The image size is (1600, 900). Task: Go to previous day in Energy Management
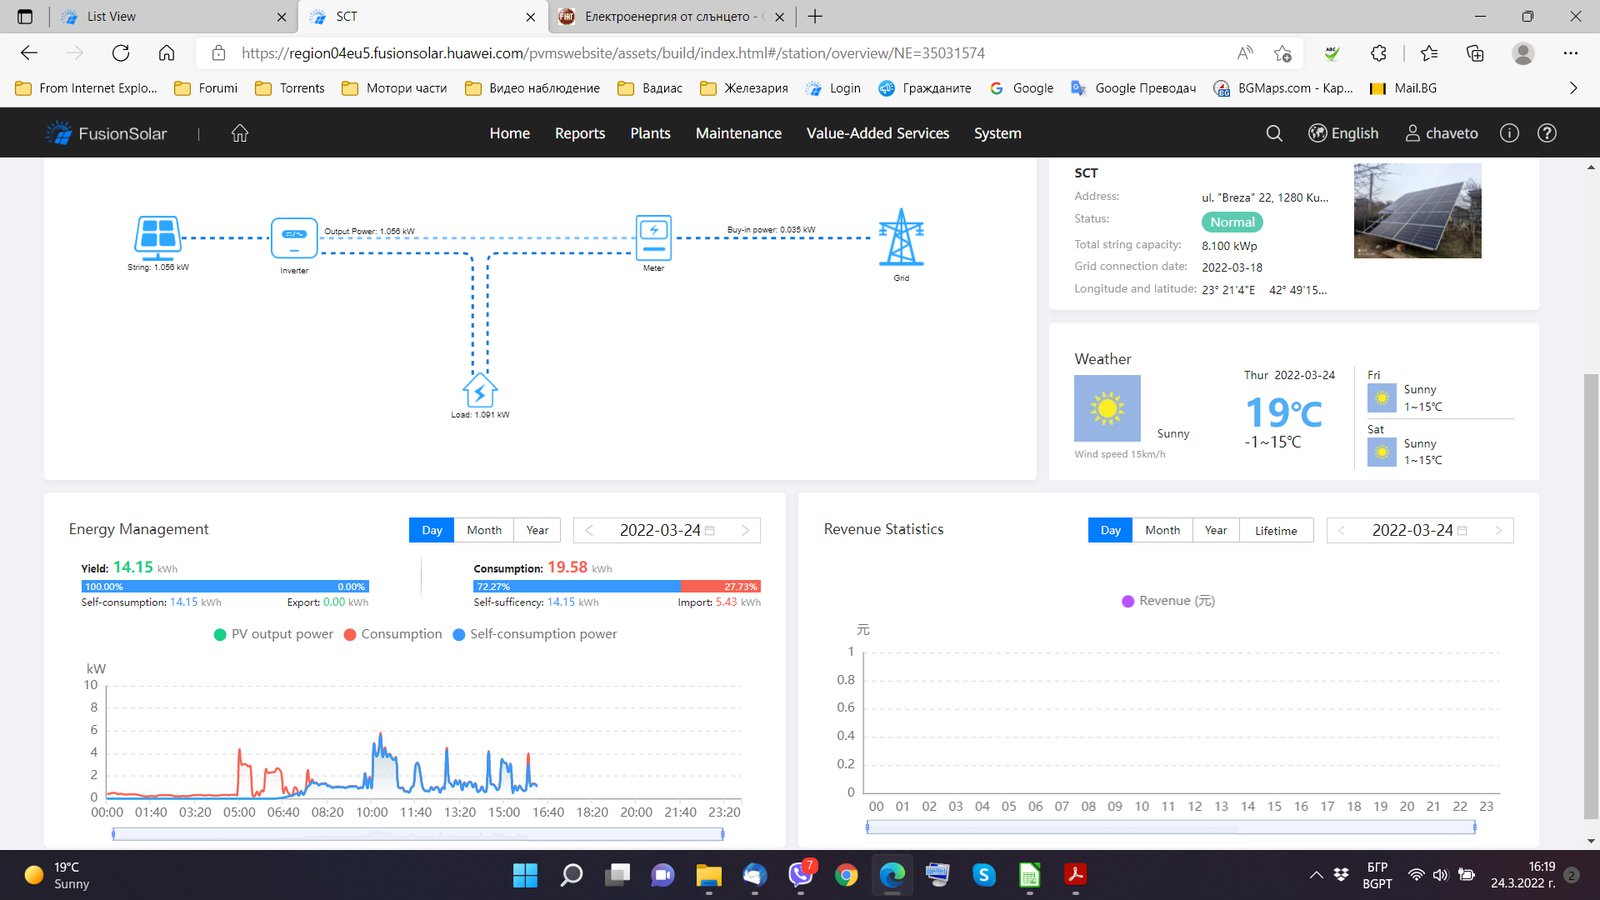(x=589, y=530)
